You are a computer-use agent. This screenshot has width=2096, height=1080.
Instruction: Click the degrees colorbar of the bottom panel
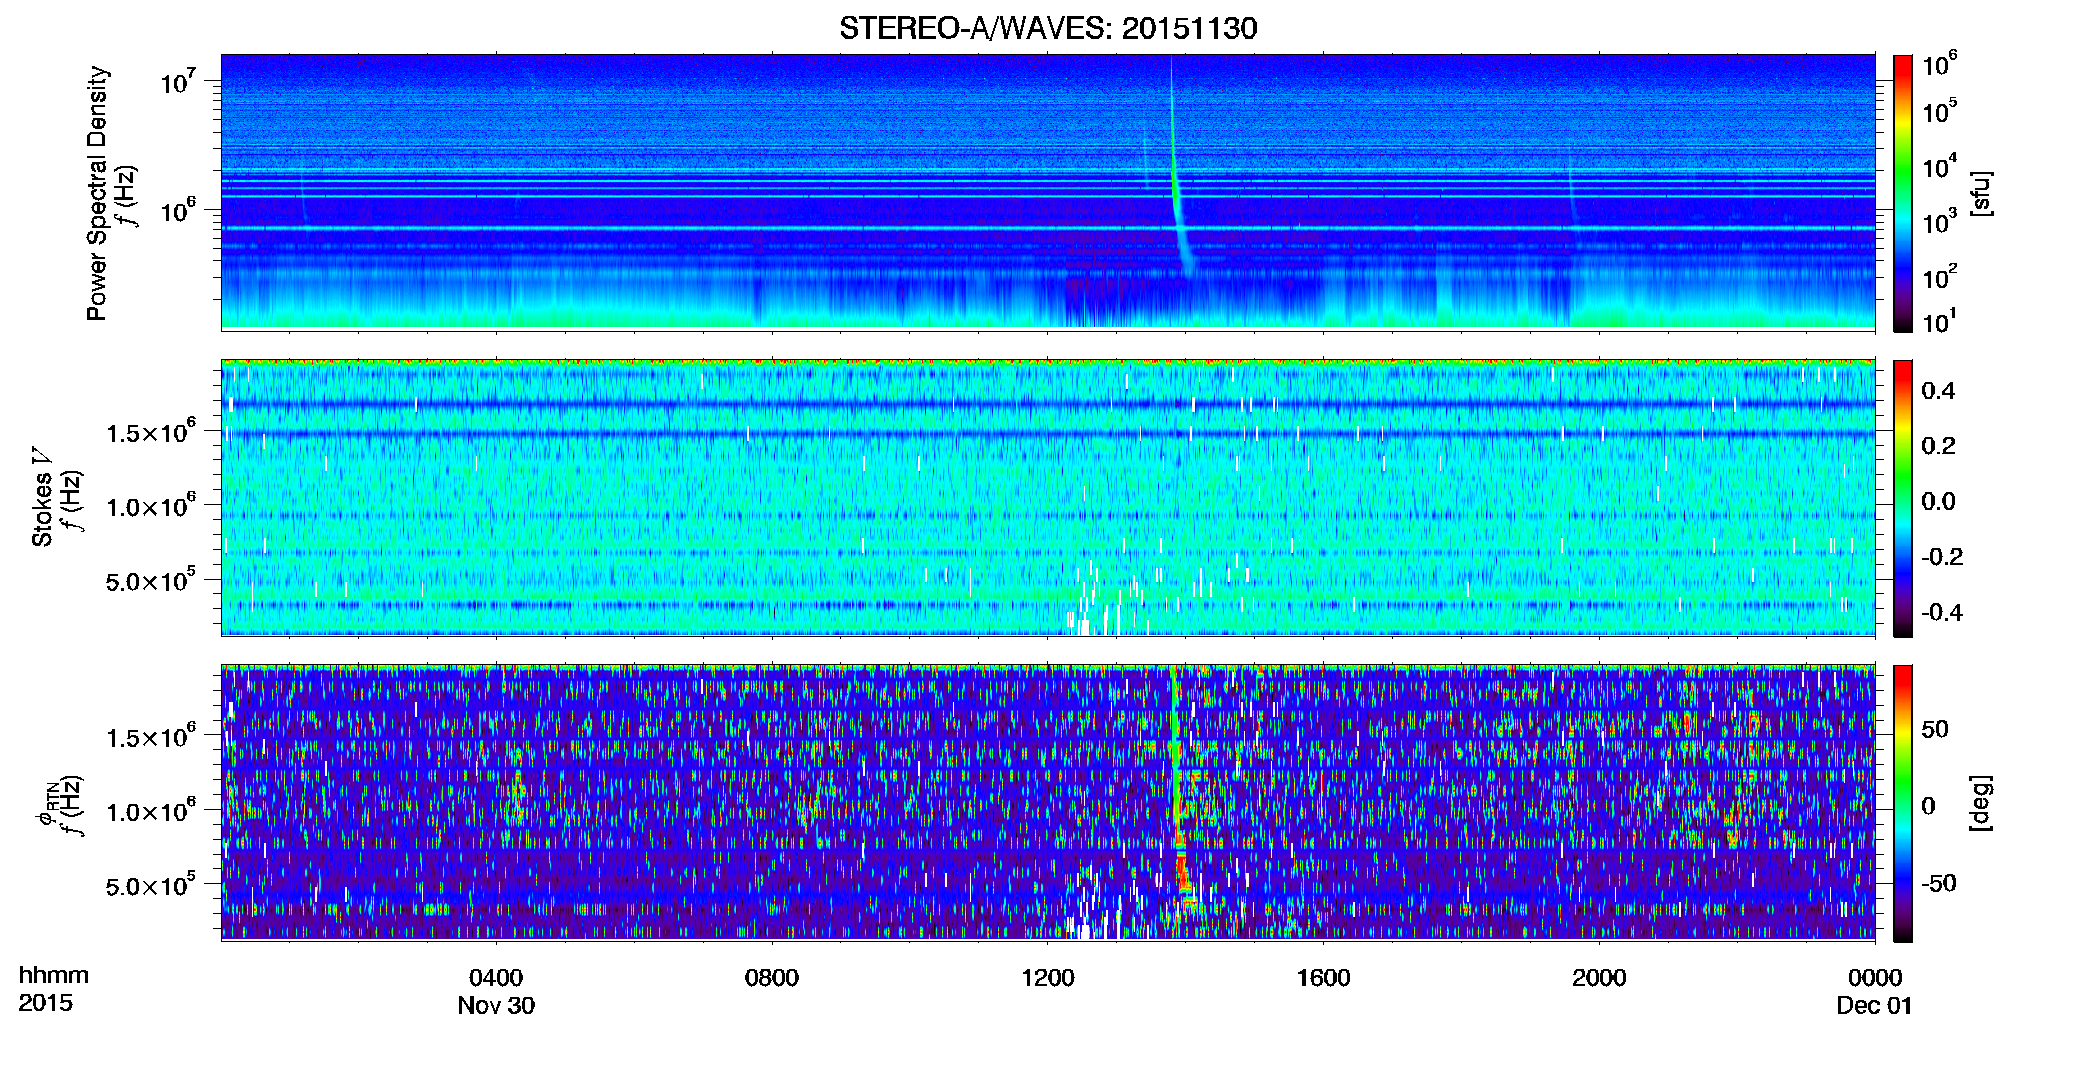click(x=1902, y=803)
